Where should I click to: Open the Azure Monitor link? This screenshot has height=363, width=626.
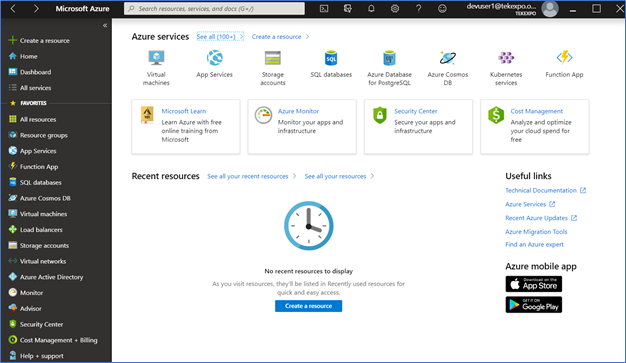click(298, 111)
